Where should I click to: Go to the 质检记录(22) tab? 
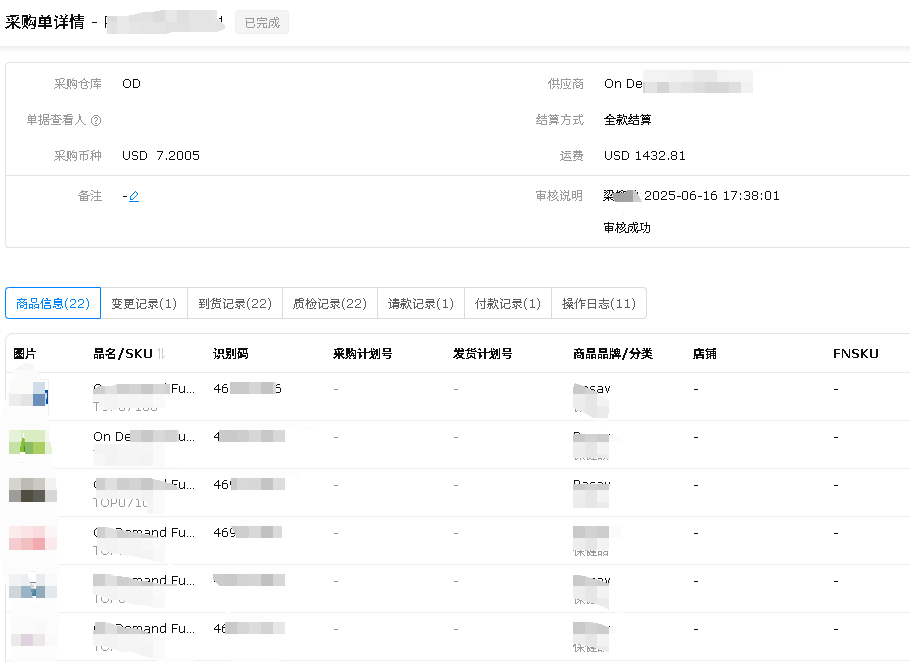(x=330, y=303)
